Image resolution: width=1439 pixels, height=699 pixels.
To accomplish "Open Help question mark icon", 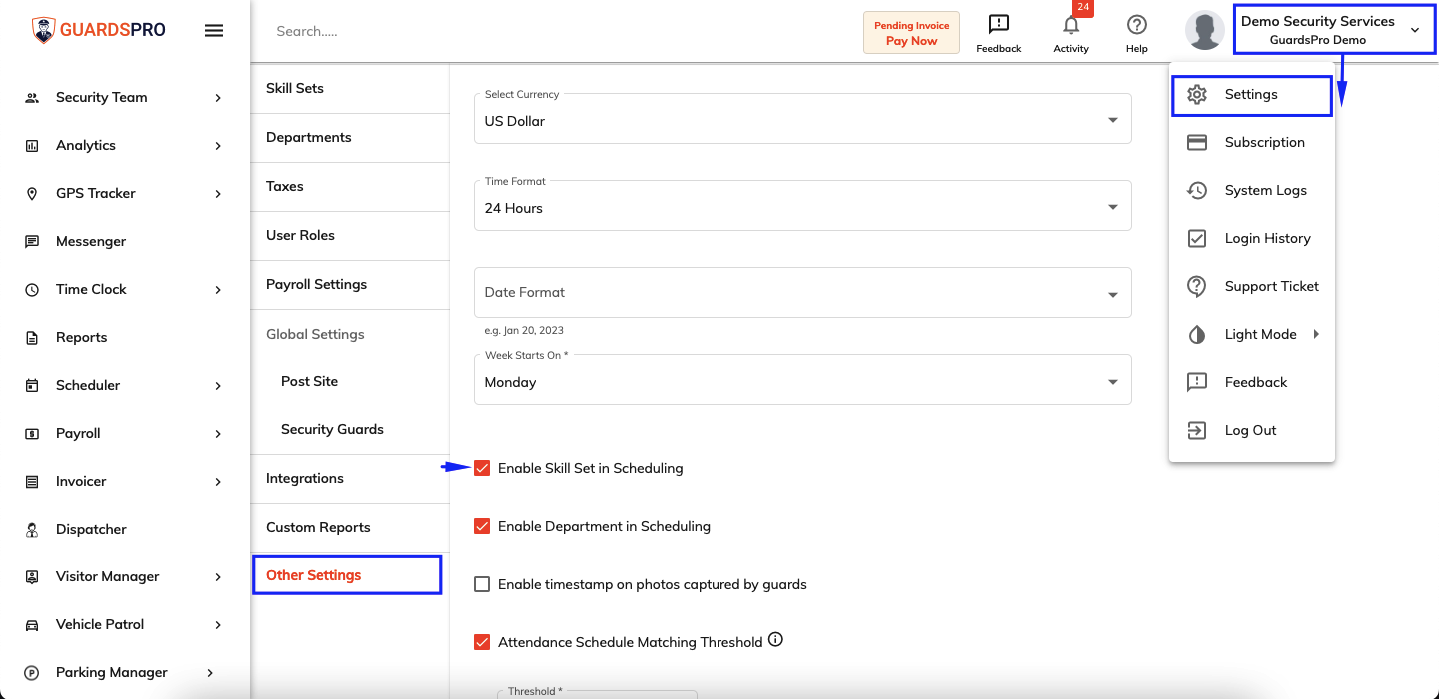I will pos(1136,25).
